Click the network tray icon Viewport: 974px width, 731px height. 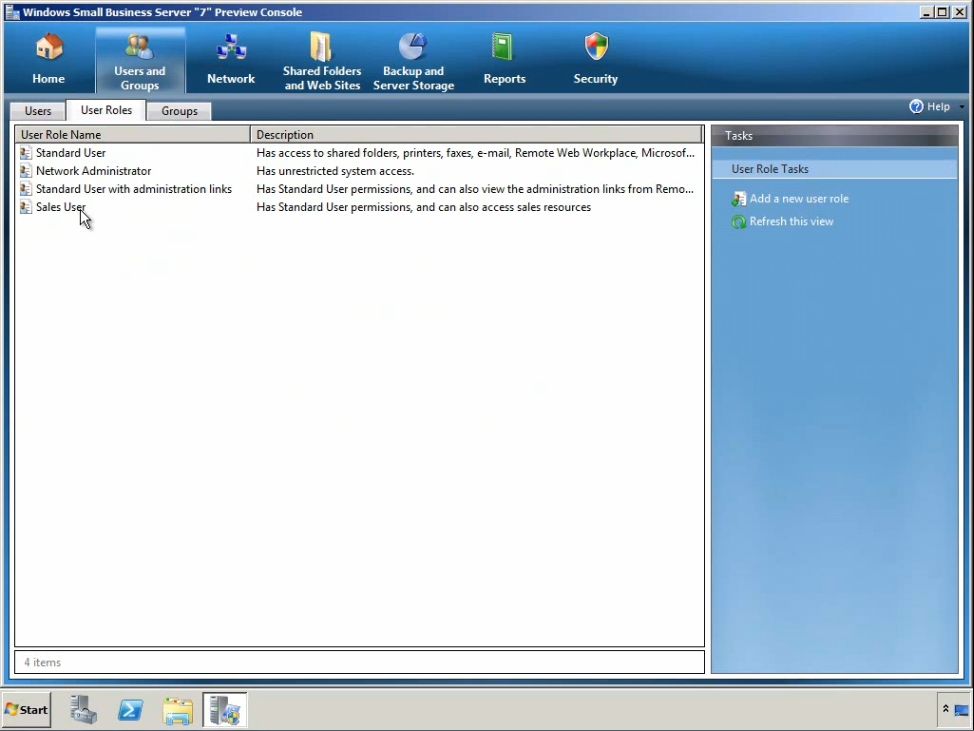click(962, 710)
